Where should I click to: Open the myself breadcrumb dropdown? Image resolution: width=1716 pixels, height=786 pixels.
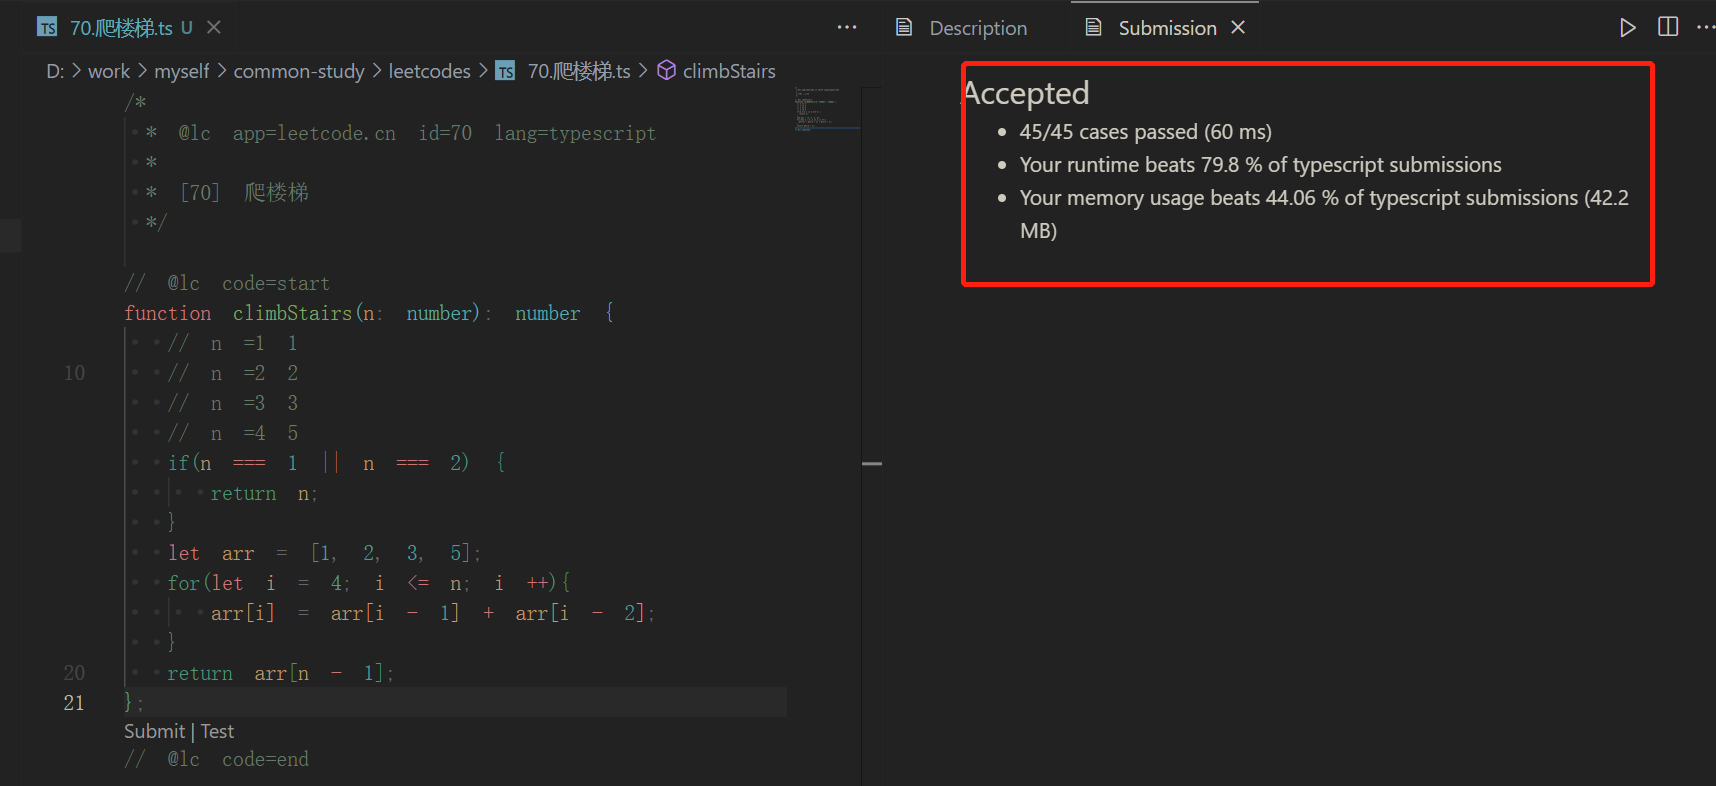181,71
